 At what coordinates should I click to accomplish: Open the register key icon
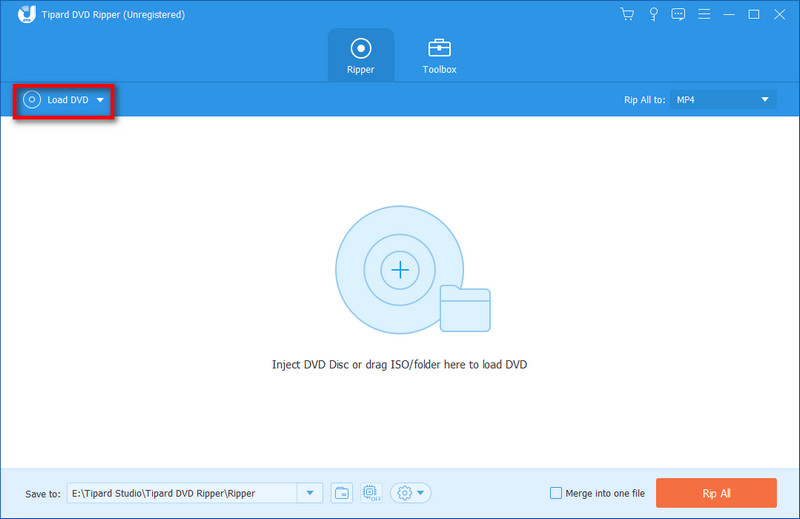click(653, 14)
